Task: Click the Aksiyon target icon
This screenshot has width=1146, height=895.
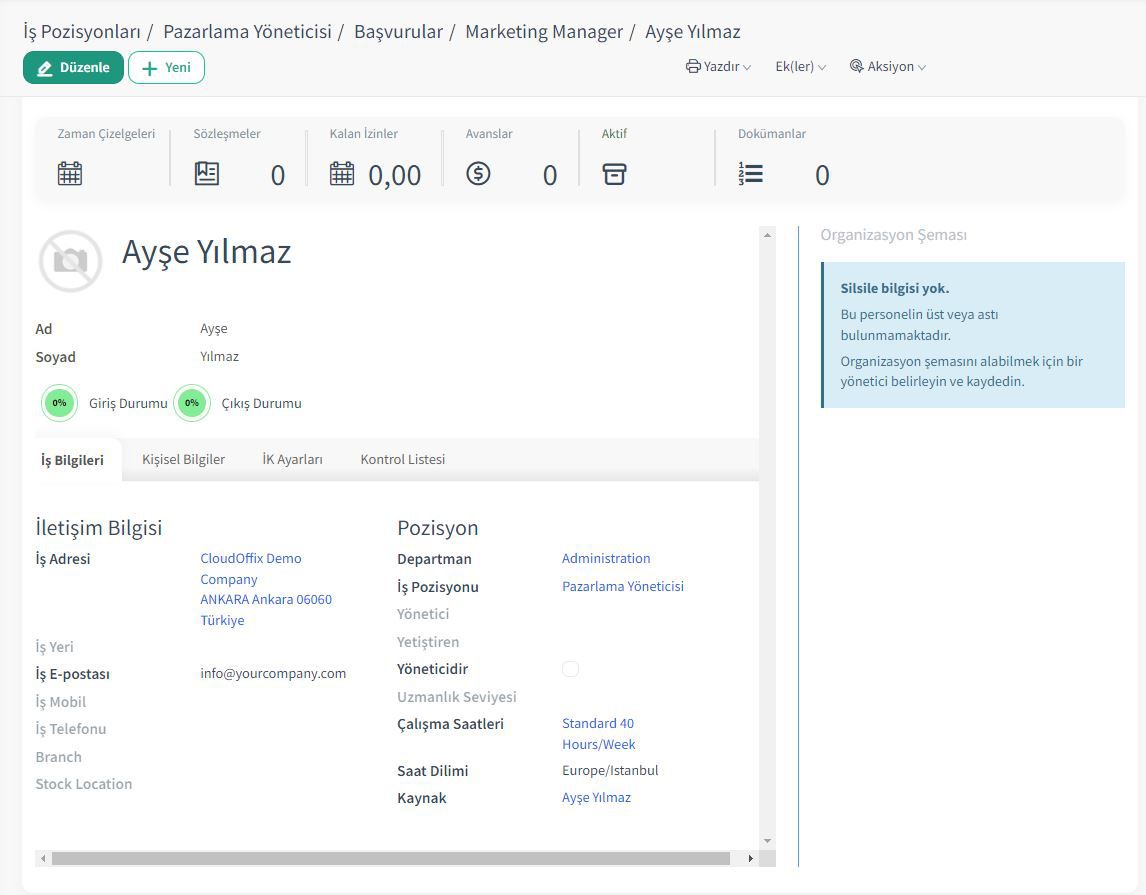Action: (857, 66)
